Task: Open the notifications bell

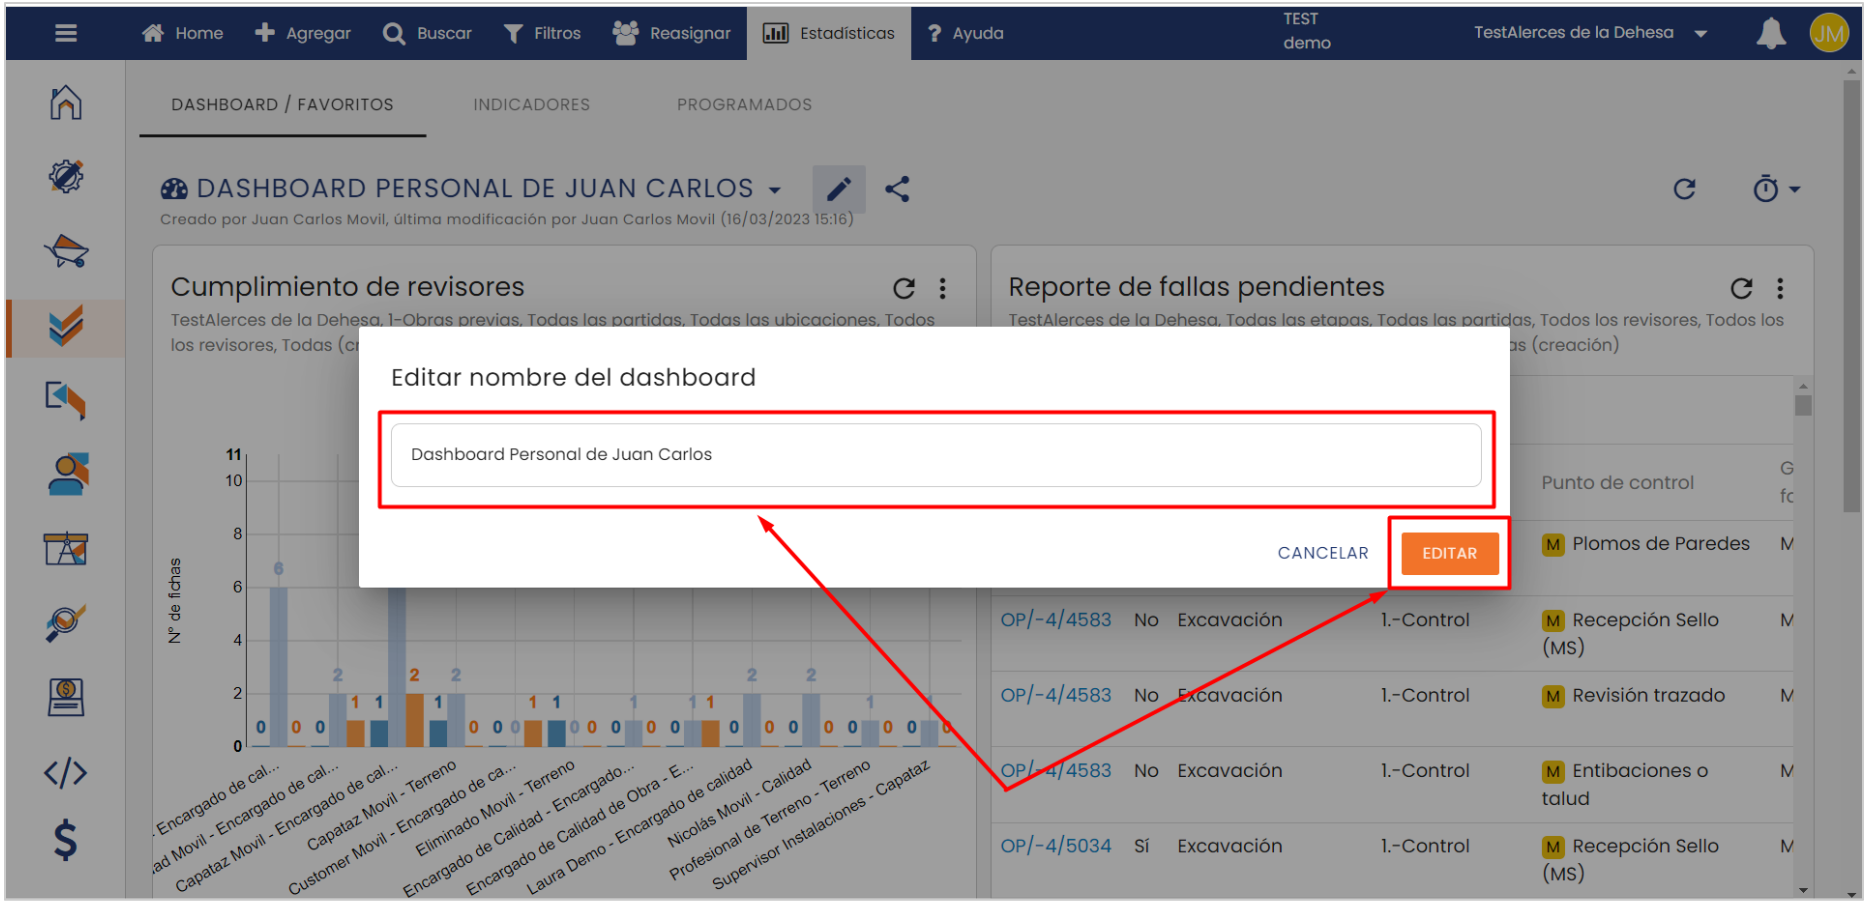Action: coord(1770,33)
